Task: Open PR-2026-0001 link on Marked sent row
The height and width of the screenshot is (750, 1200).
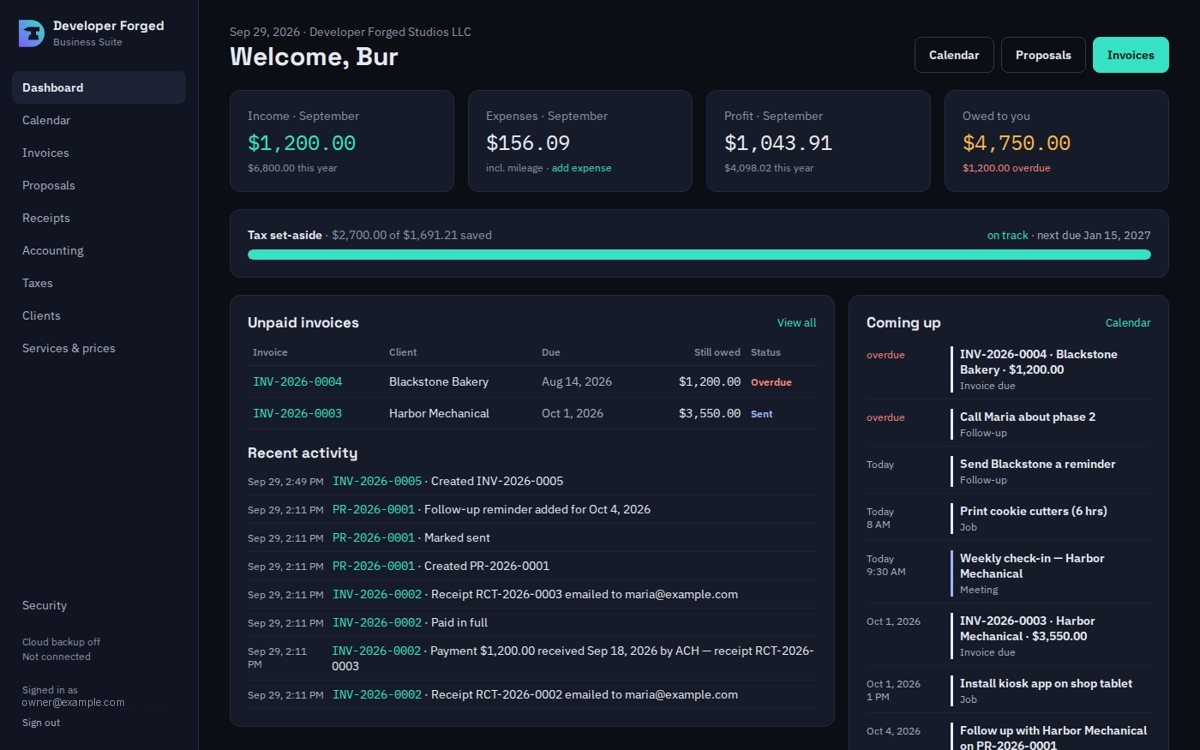Action: click(x=373, y=538)
